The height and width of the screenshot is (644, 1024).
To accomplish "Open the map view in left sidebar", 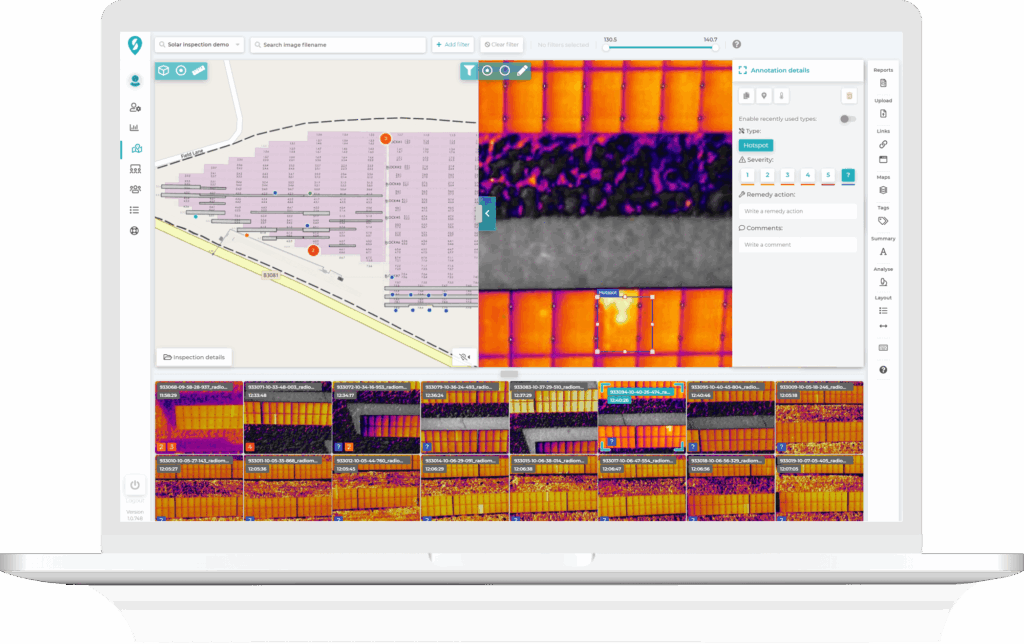I will 134,149.
